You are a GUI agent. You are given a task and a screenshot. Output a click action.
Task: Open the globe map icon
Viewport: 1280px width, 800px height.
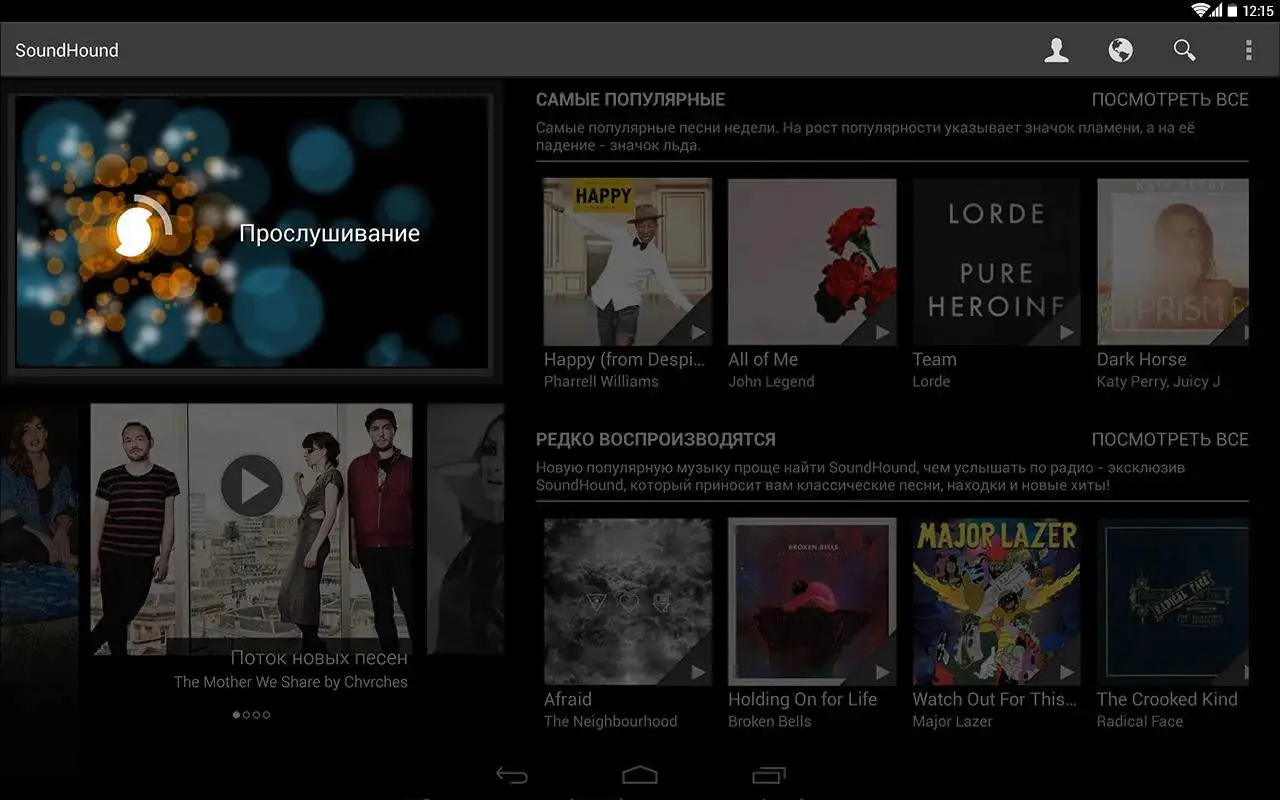1120,50
